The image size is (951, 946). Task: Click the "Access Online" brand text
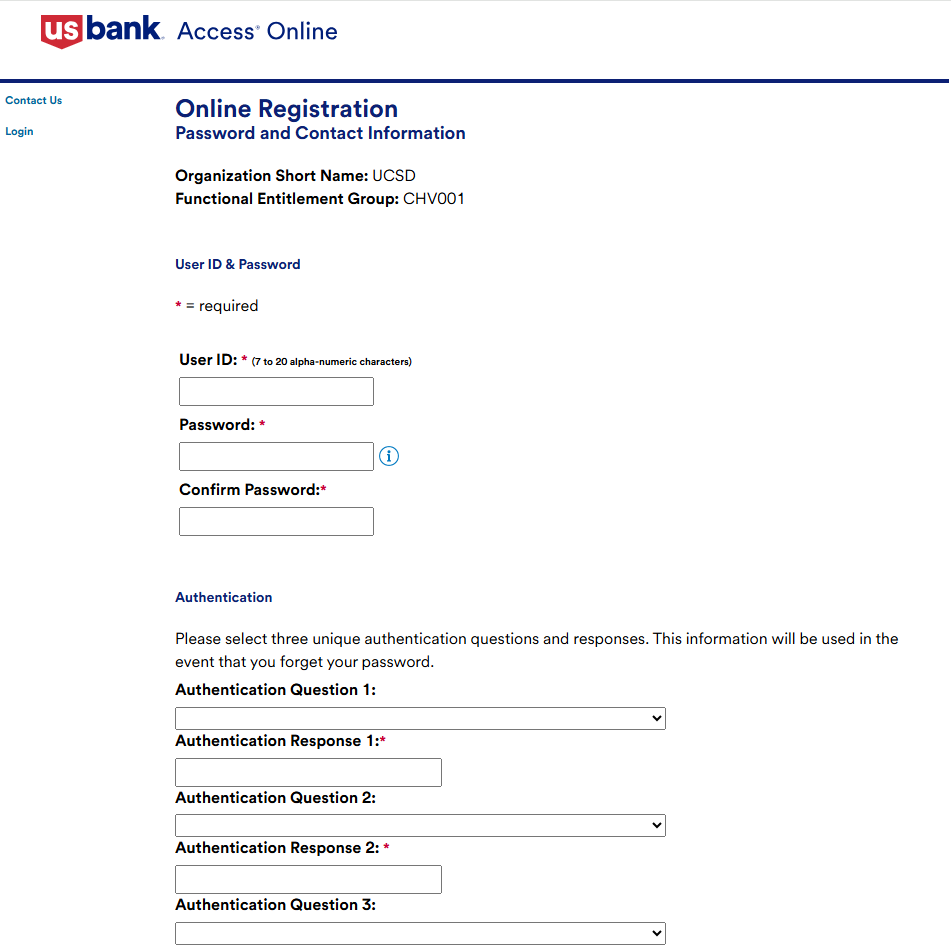tap(256, 31)
